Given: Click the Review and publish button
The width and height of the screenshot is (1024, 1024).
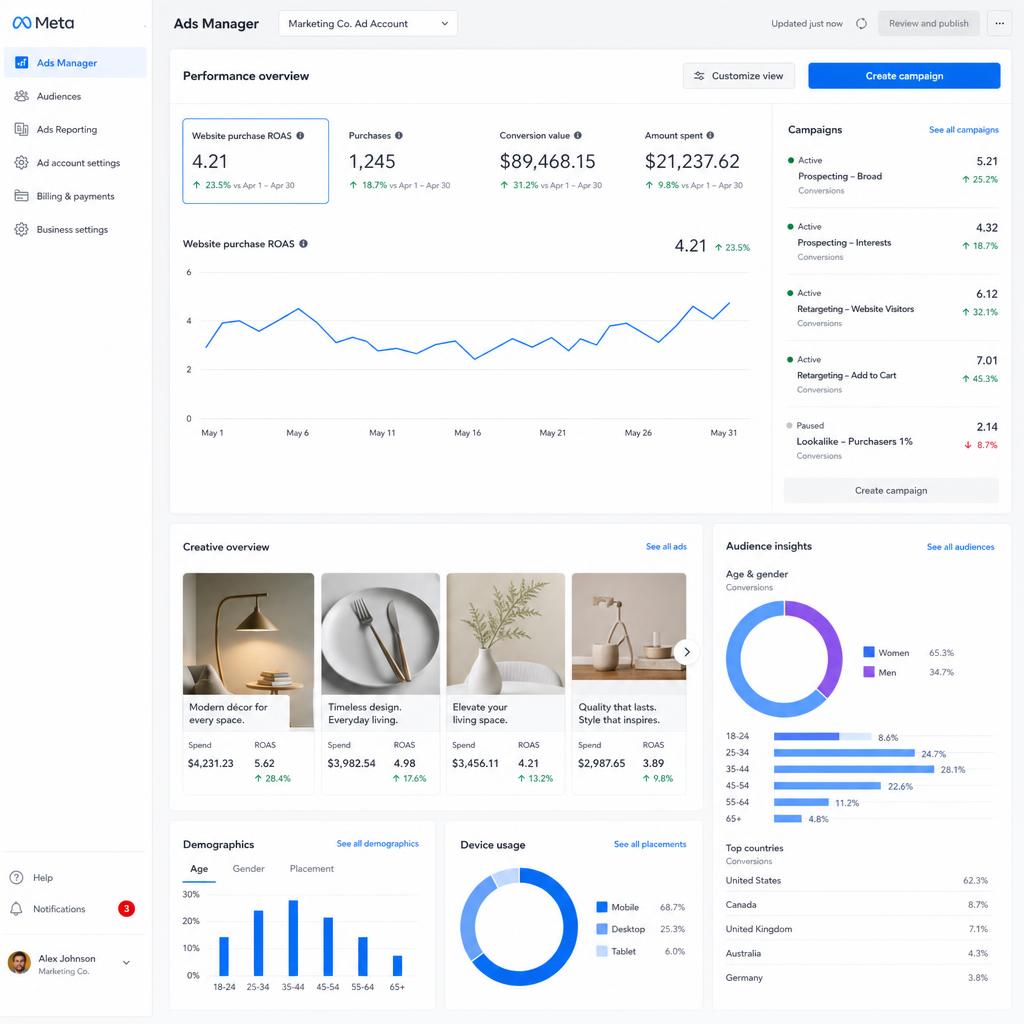Looking at the screenshot, I should 928,24.
